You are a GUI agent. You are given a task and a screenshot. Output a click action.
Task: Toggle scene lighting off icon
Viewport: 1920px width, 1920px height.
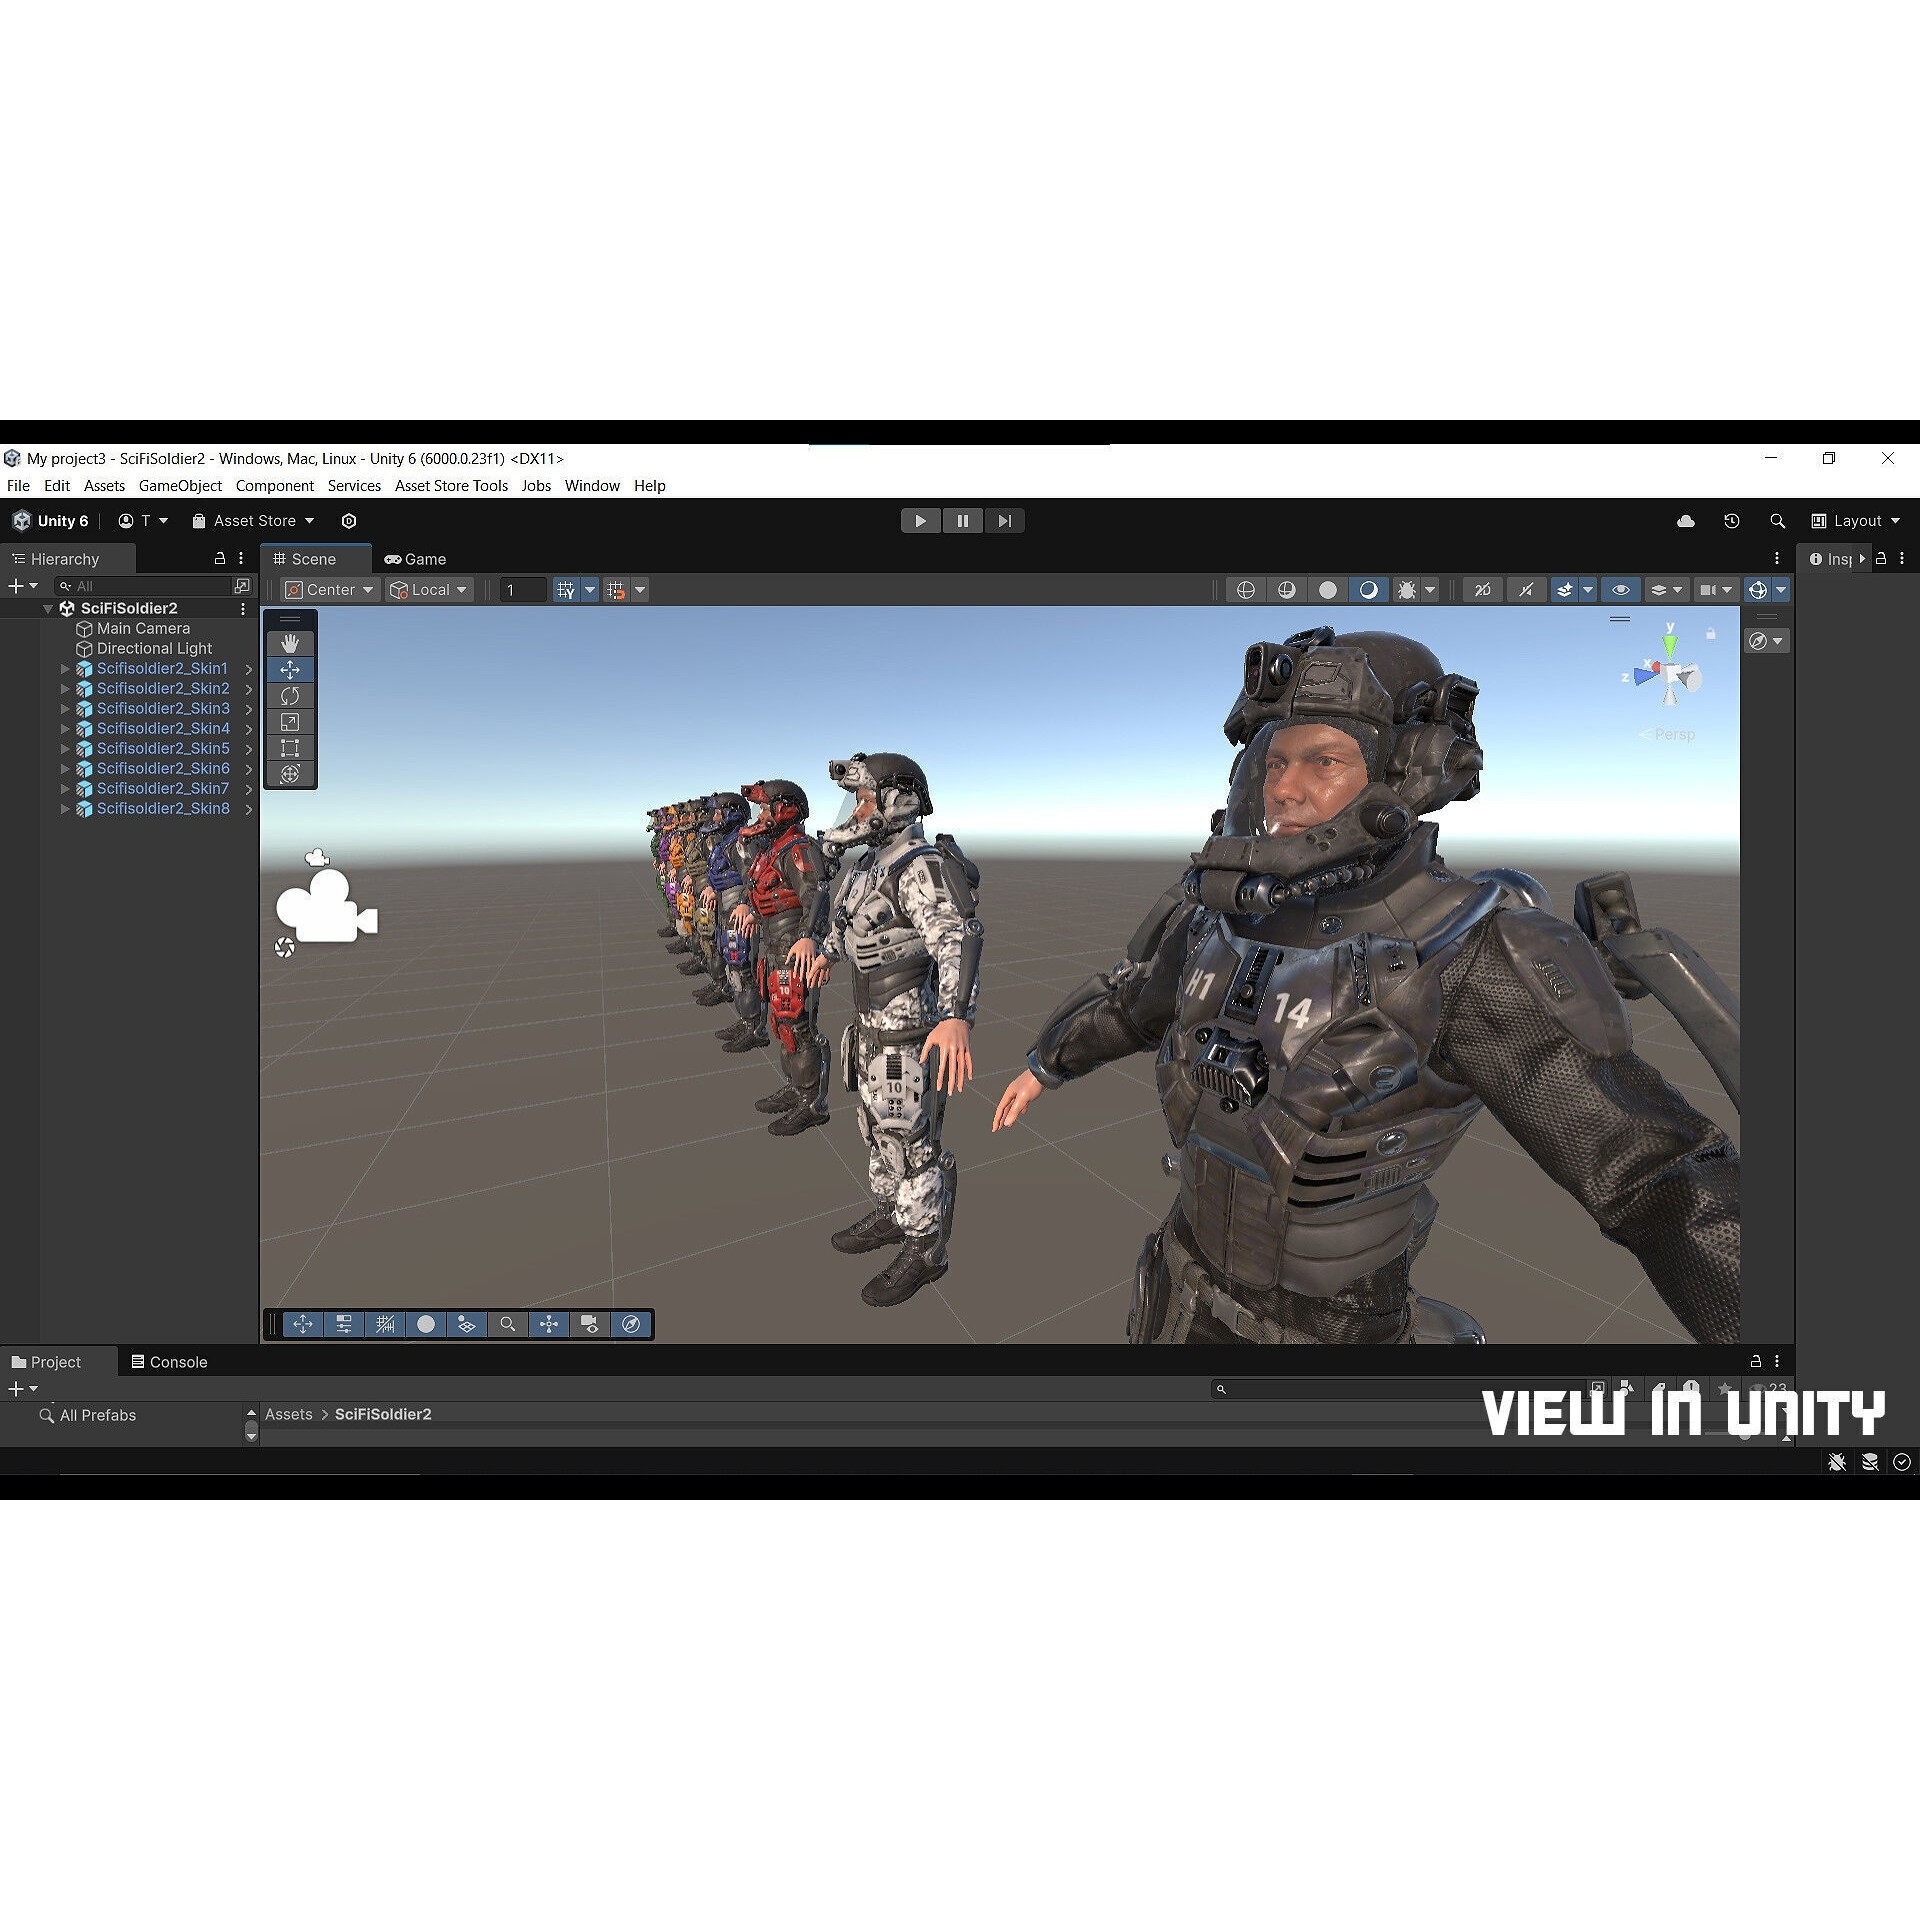click(1526, 590)
